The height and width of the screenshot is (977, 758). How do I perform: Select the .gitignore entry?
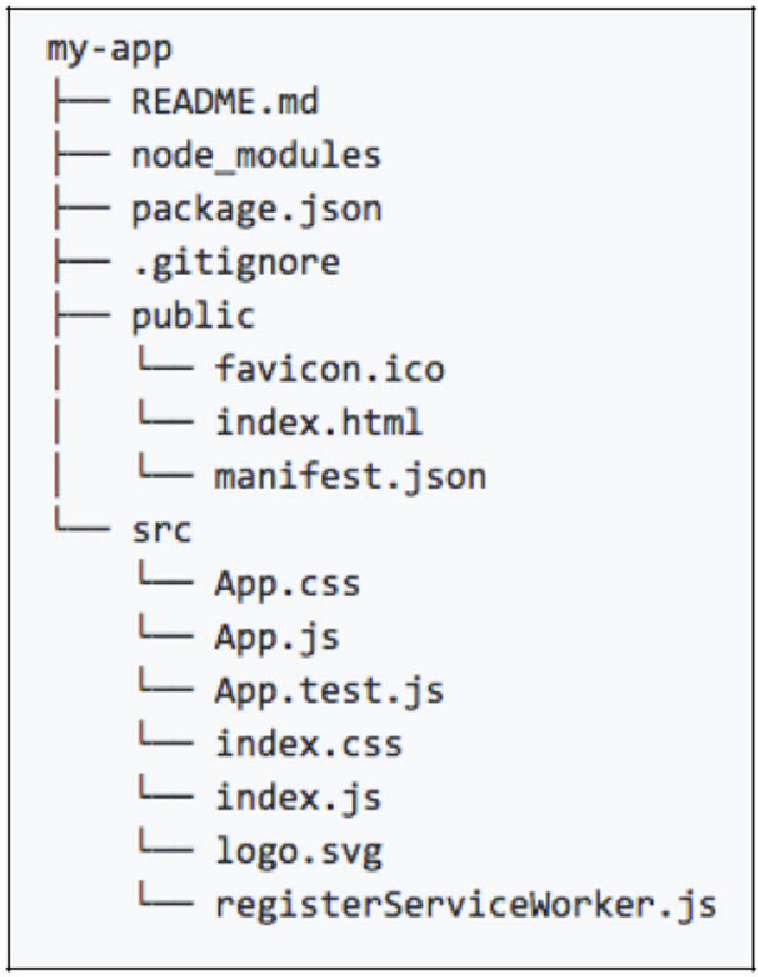[x=235, y=264]
